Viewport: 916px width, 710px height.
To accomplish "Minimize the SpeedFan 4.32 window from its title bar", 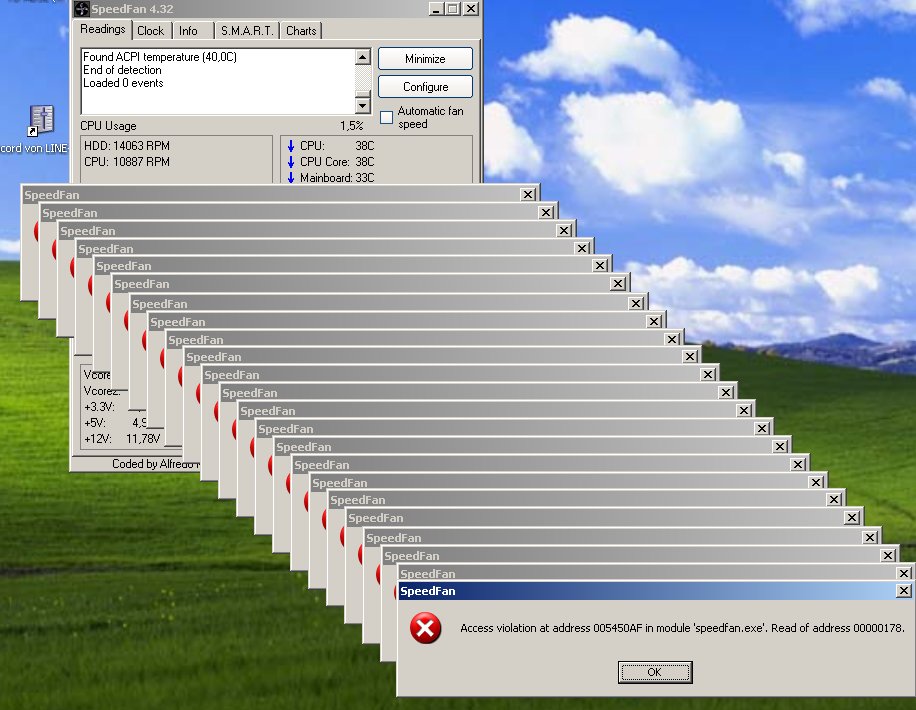I will [x=436, y=9].
